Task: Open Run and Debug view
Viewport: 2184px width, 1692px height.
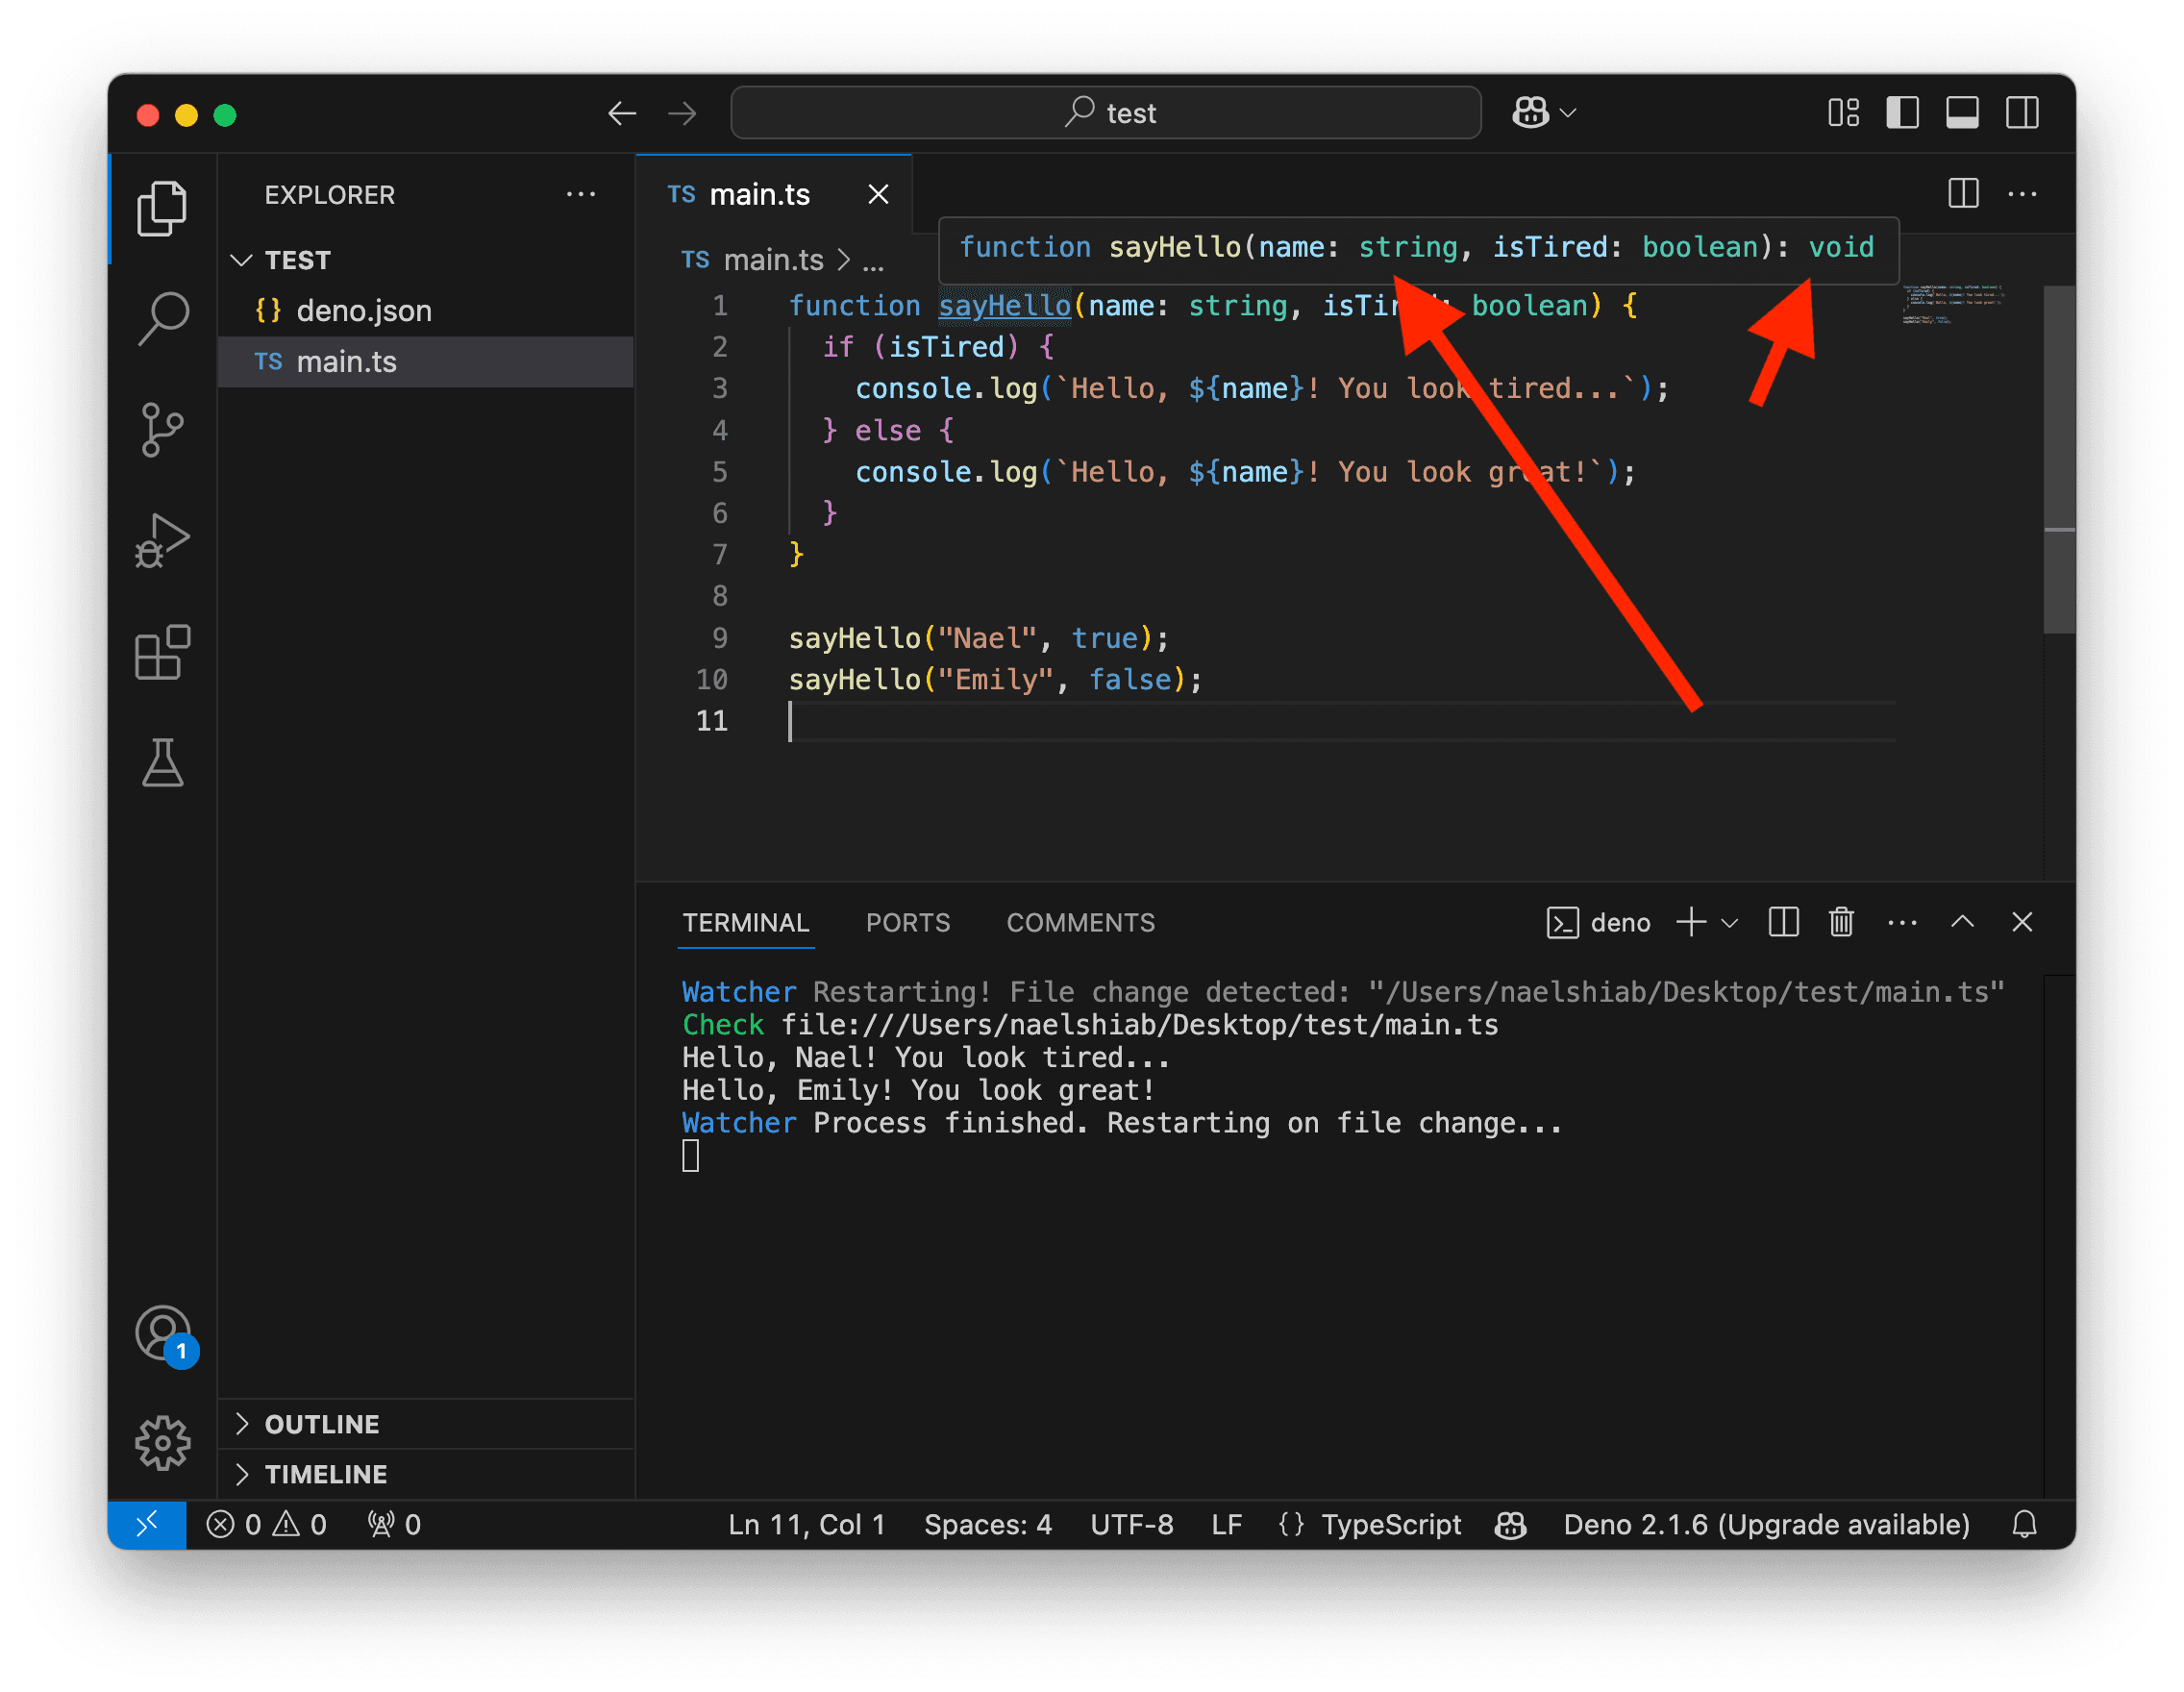Action: [162, 541]
